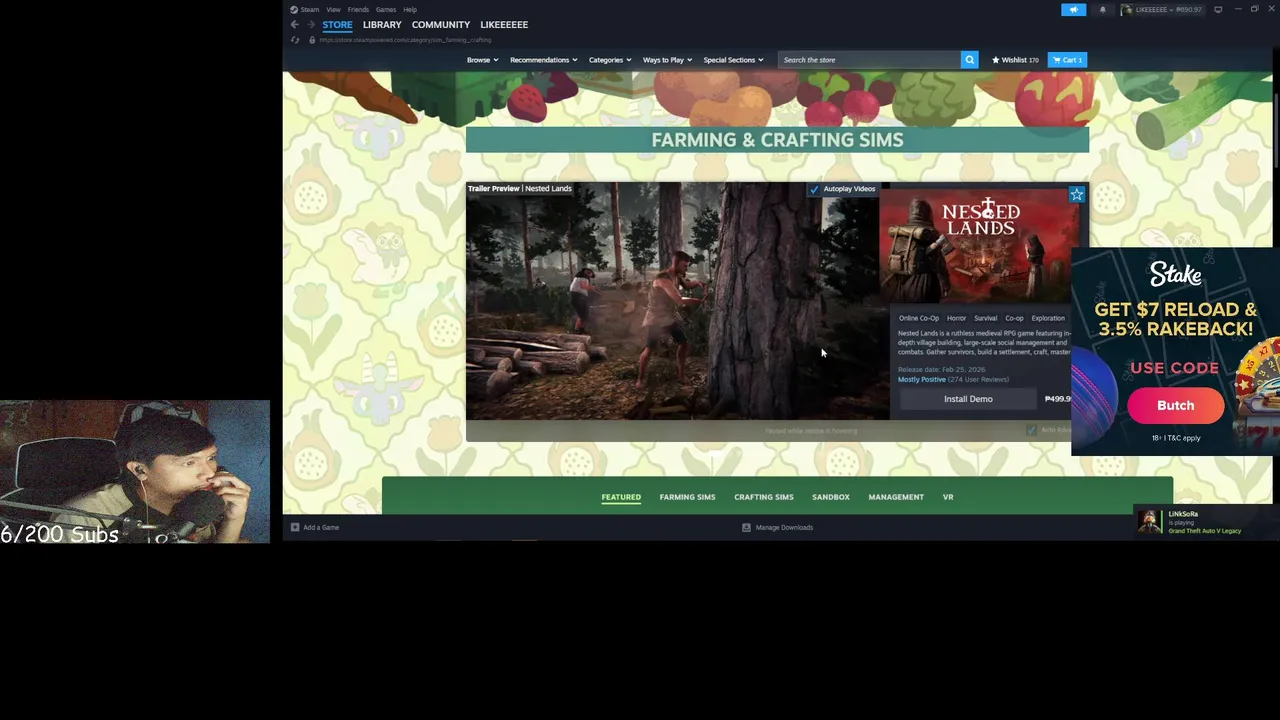
Task: Focus the Search the store field
Action: click(869, 60)
